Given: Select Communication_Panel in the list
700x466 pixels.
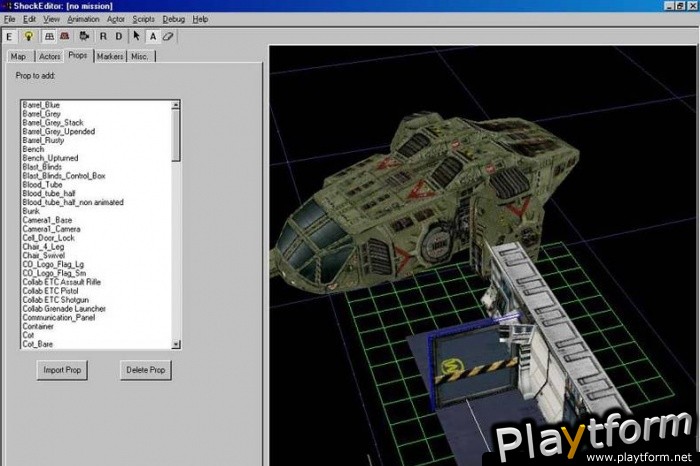Looking at the screenshot, I should point(59,318).
